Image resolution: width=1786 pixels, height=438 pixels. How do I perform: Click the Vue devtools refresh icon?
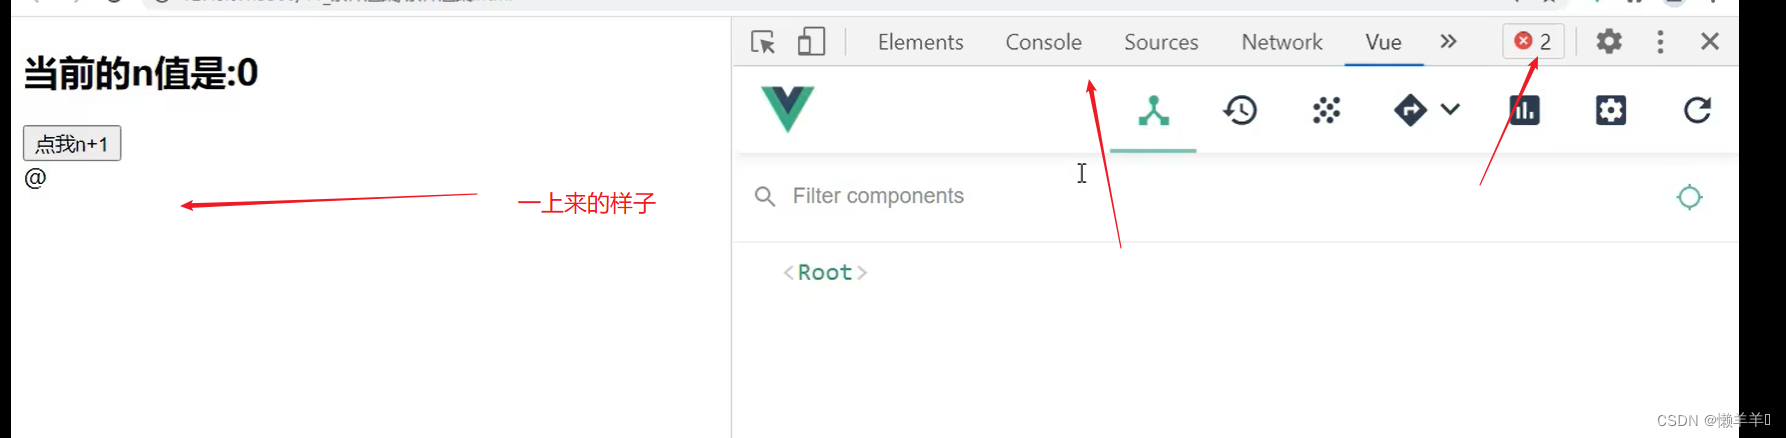[1697, 110]
